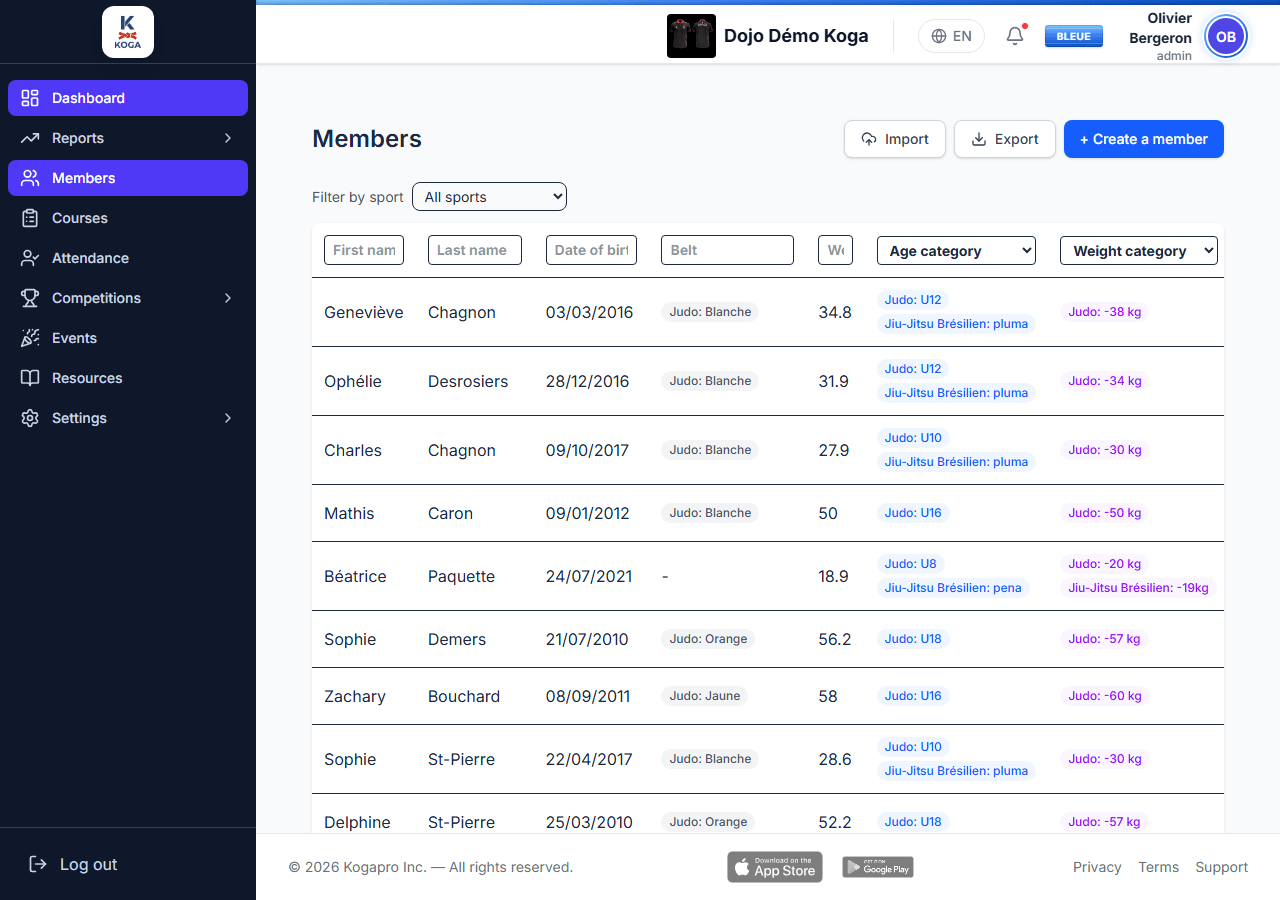The height and width of the screenshot is (900, 1280).
Task: Click the Download on App Store badge
Action: coord(775,867)
